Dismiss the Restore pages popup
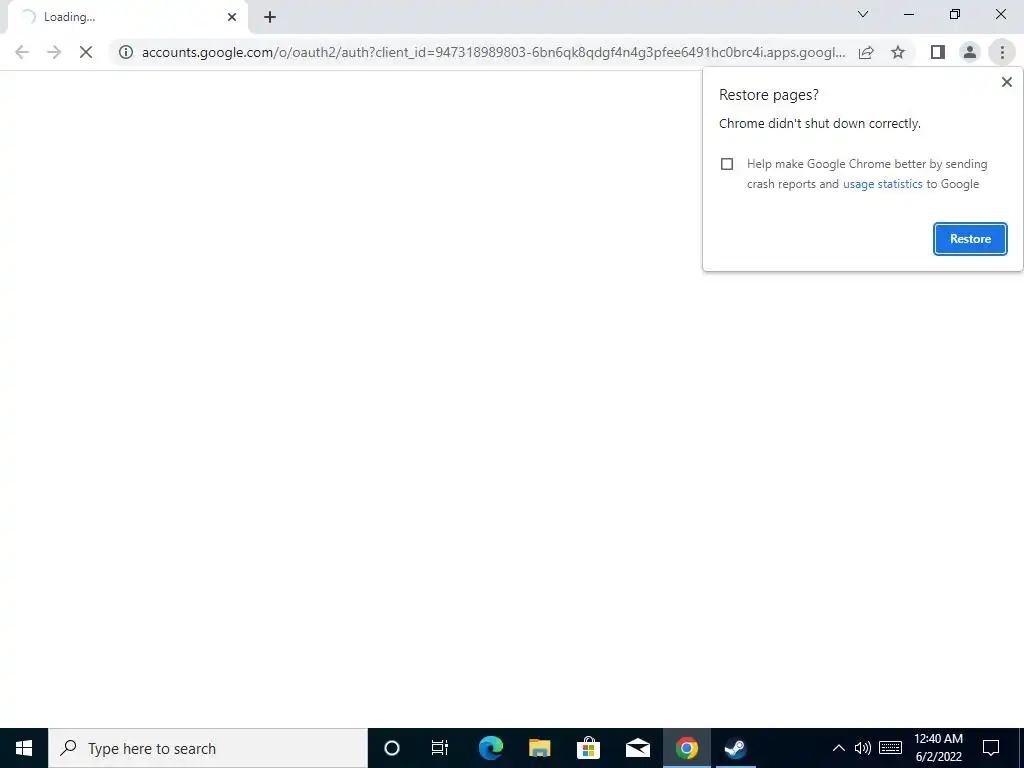The width and height of the screenshot is (1024, 768). coord(1006,82)
